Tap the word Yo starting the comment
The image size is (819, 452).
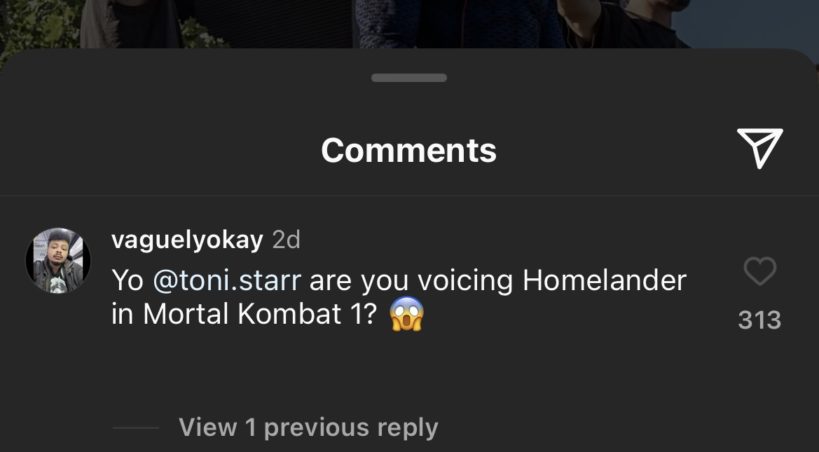point(127,281)
